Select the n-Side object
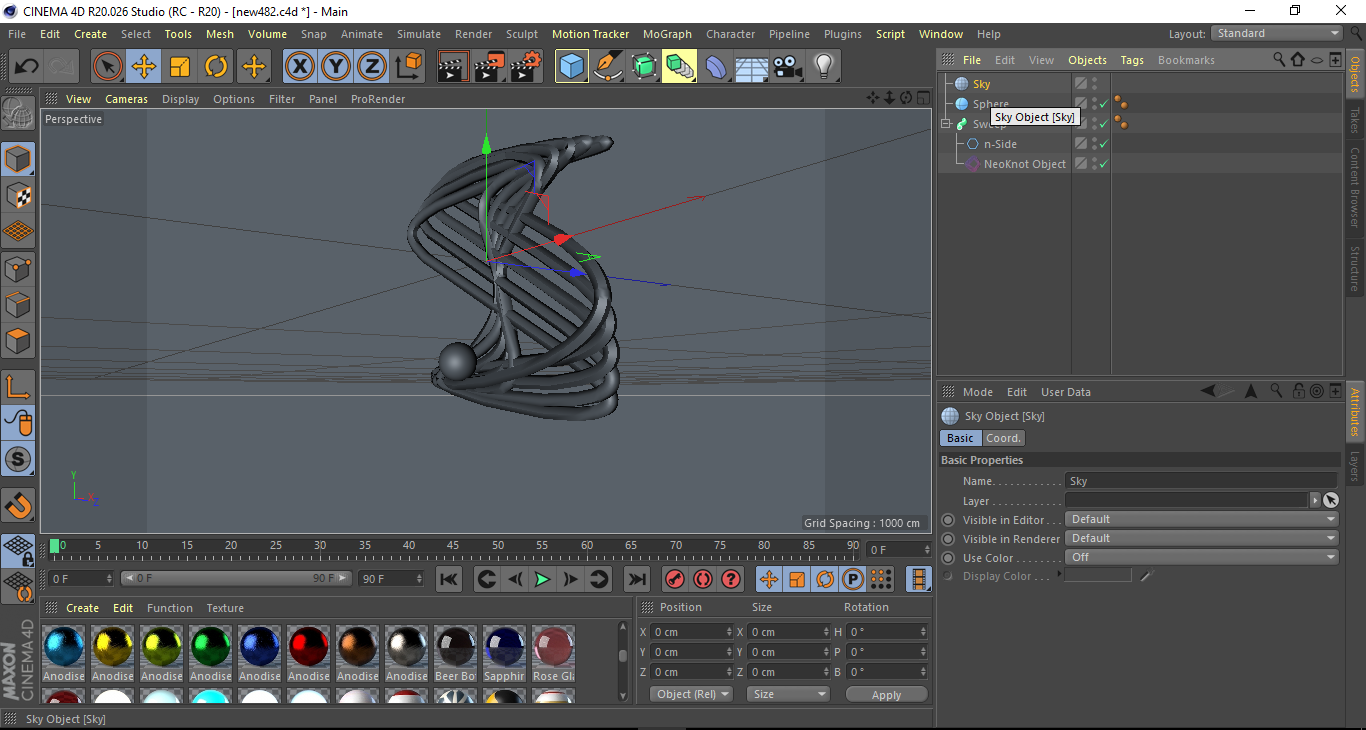 point(999,144)
